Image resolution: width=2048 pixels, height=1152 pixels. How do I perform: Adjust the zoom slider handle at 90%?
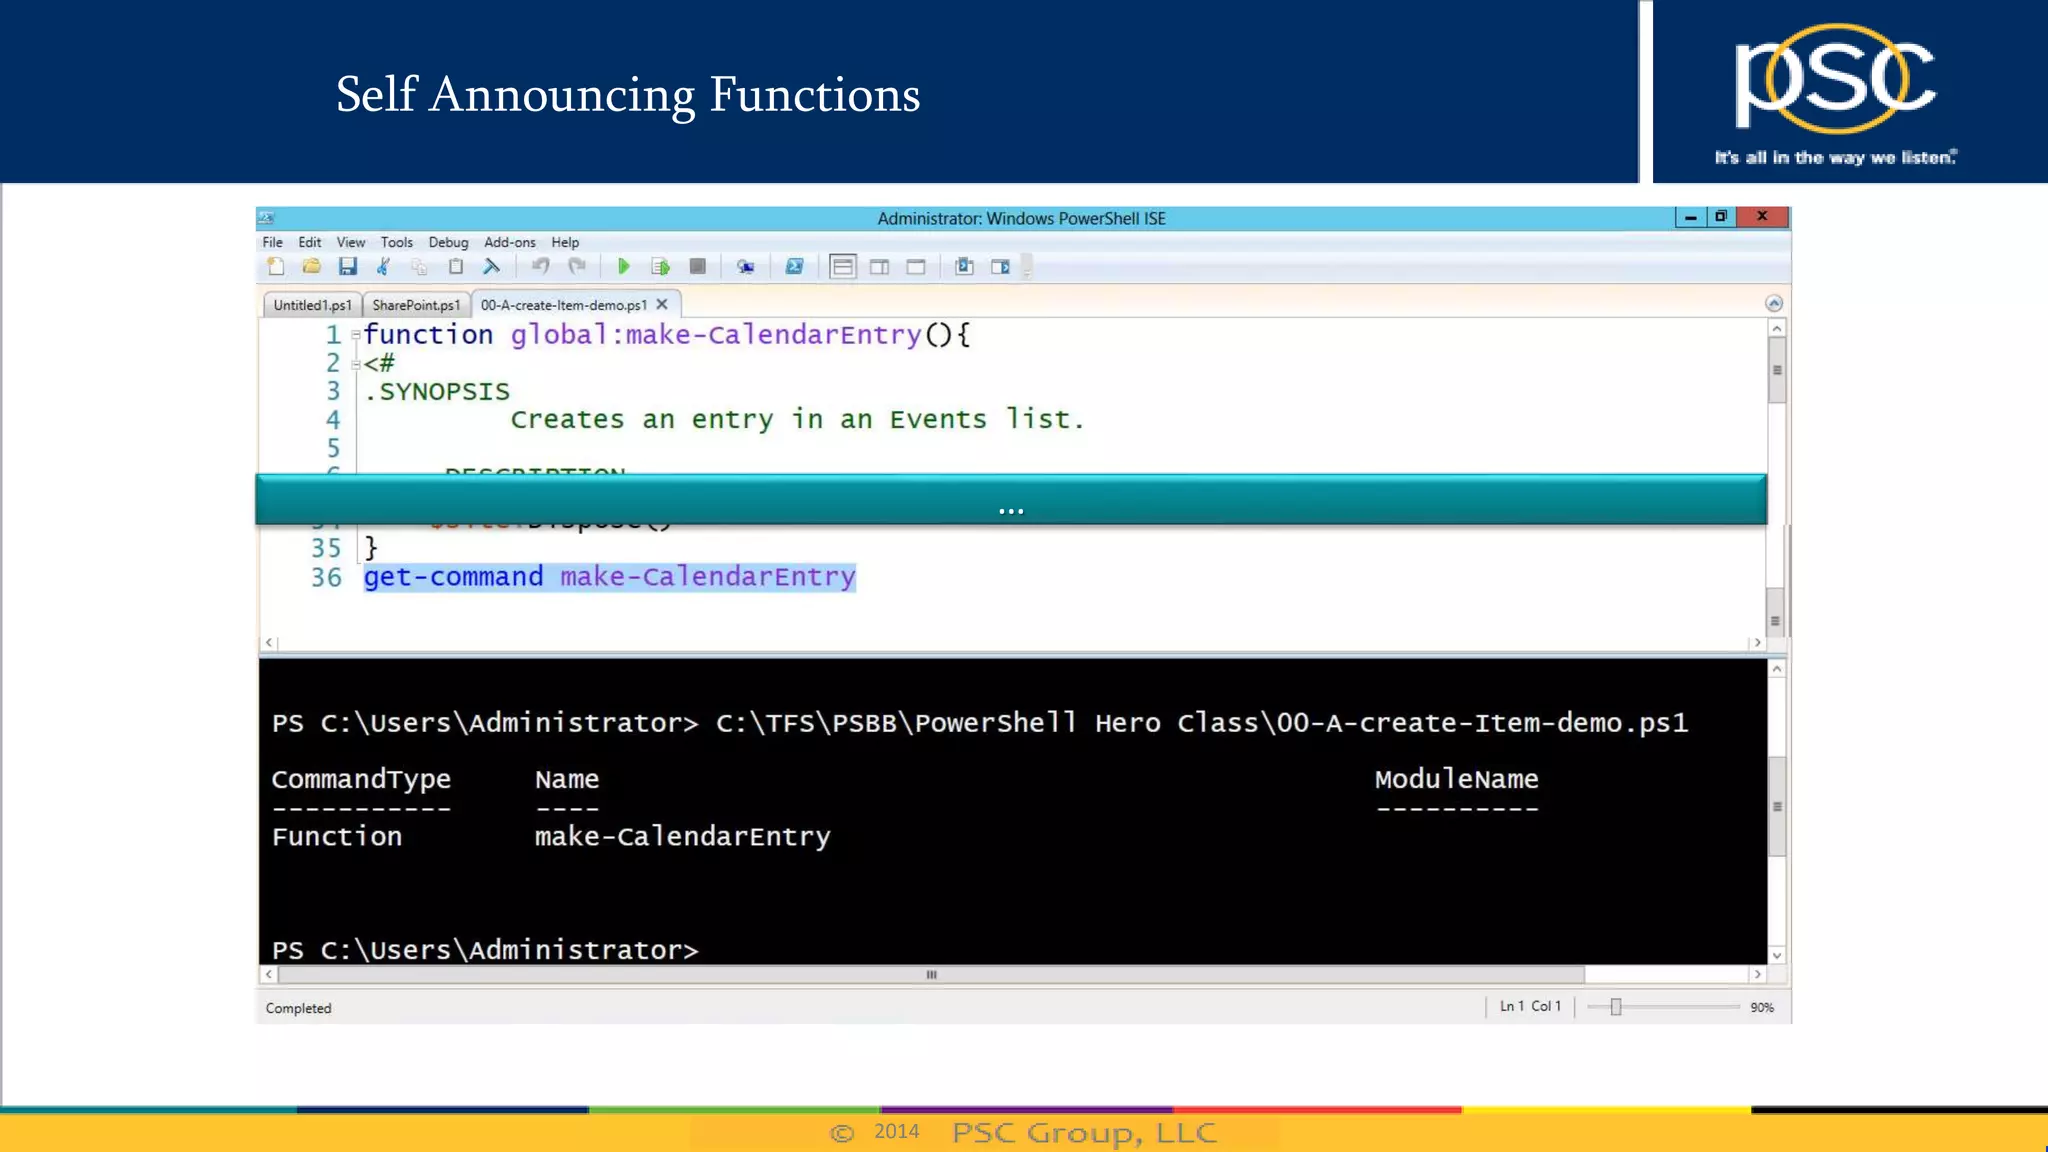click(1616, 1007)
